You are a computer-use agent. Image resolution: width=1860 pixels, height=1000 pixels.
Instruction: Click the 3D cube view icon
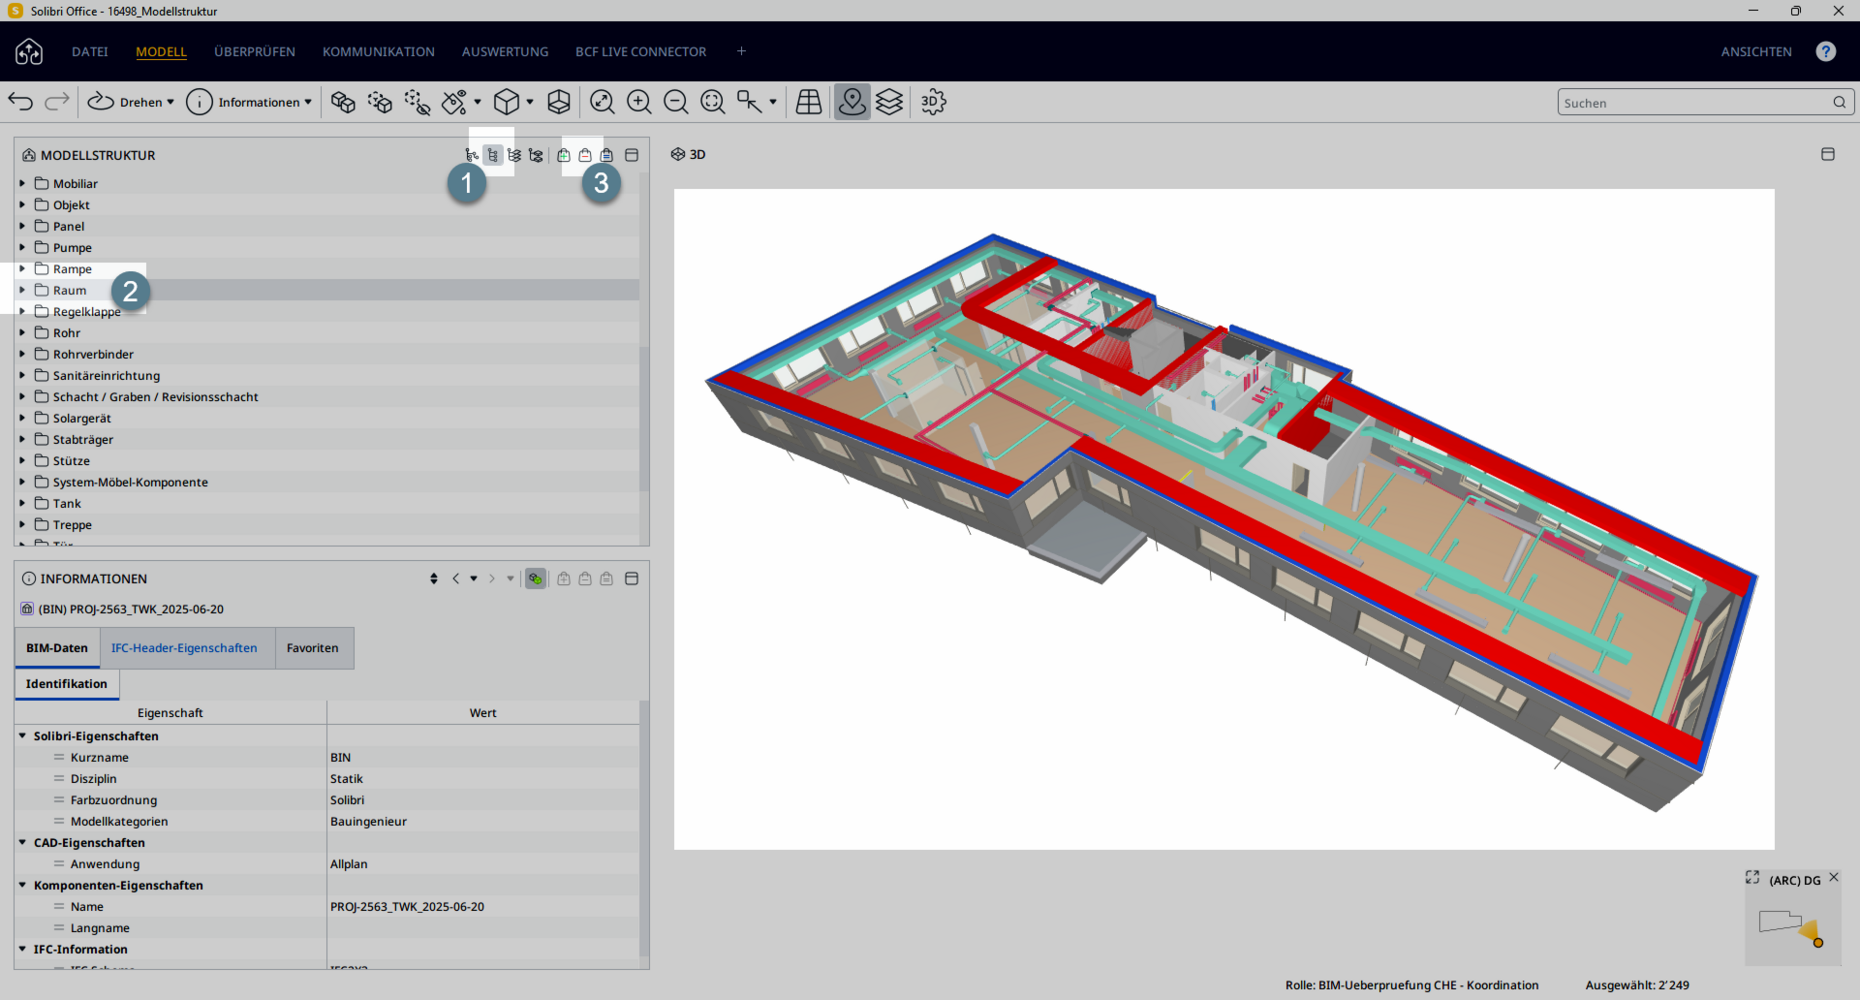[507, 102]
